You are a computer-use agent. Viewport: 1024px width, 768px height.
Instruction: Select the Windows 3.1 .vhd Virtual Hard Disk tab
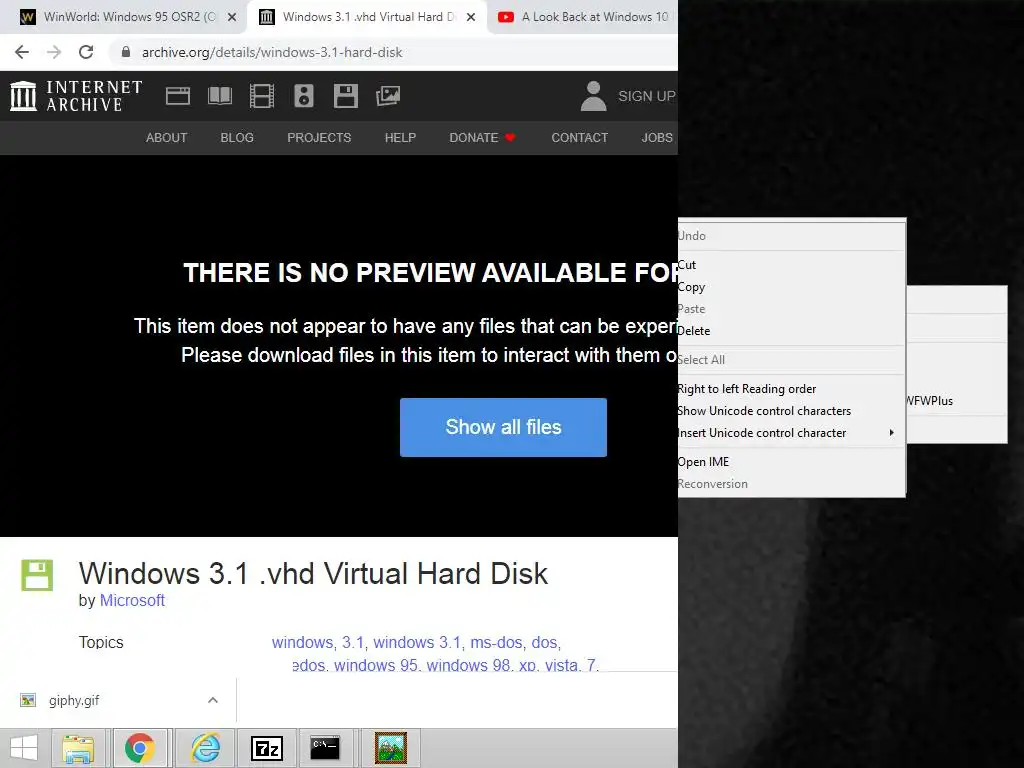pos(367,17)
